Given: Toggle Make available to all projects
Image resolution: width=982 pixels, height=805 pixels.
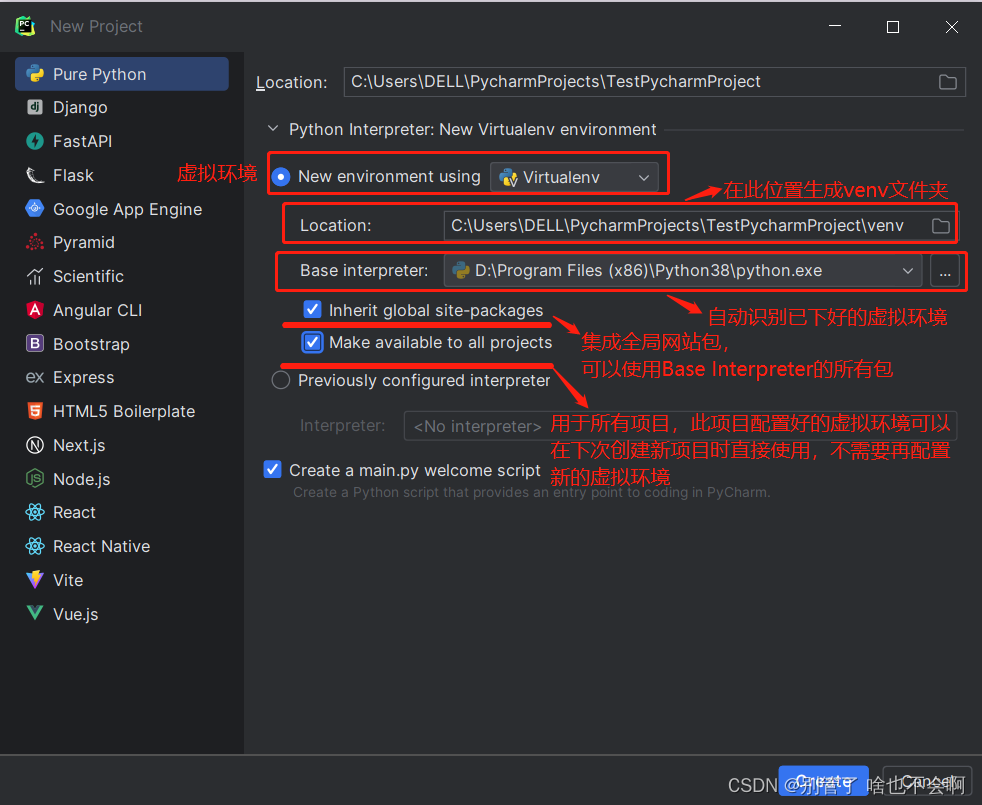Looking at the screenshot, I should click(x=313, y=343).
